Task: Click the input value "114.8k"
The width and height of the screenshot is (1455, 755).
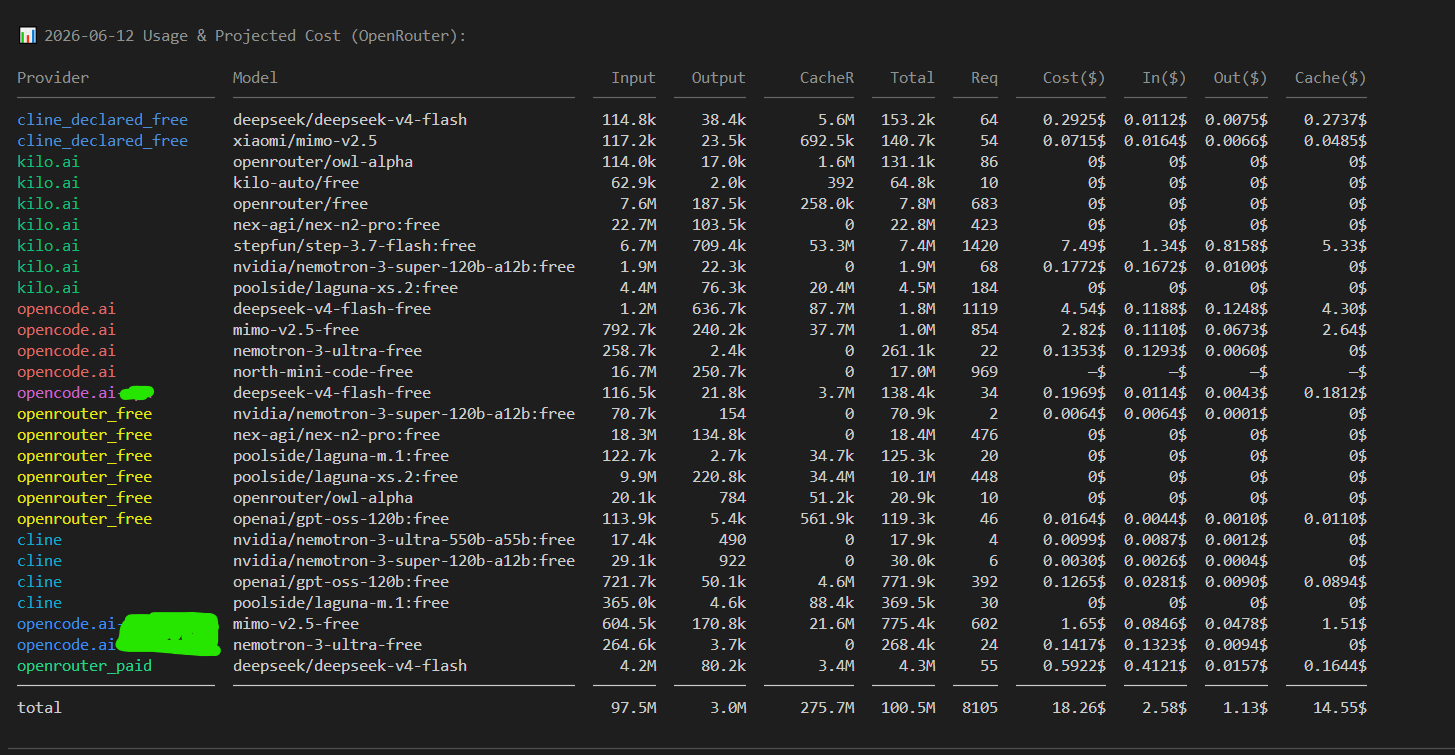Action: (x=629, y=120)
